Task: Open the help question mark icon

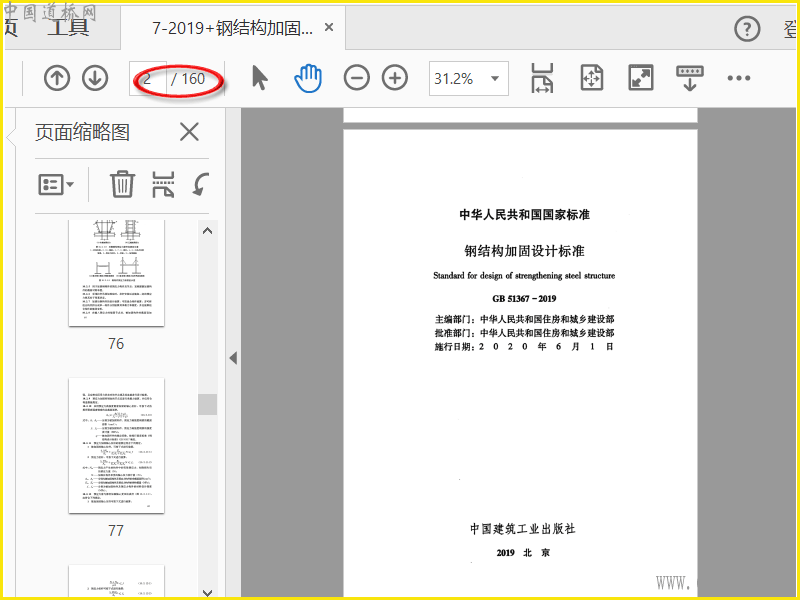Action: (x=747, y=29)
